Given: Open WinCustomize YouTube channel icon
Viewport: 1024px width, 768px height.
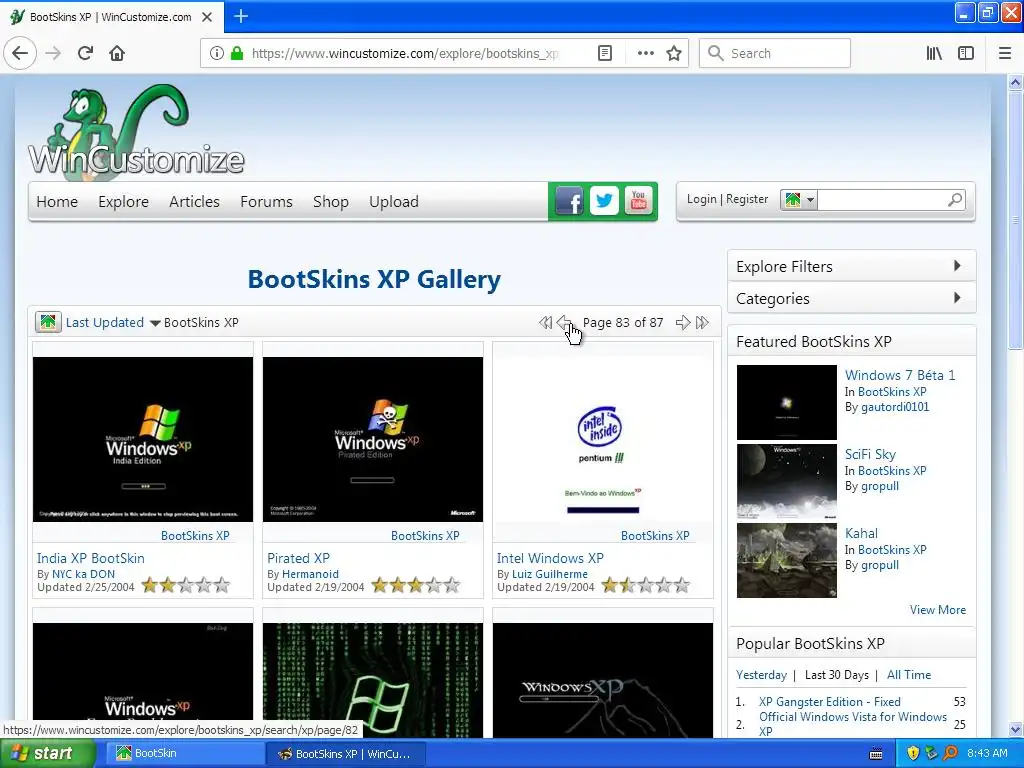Looking at the screenshot, I should pos(638,201).
